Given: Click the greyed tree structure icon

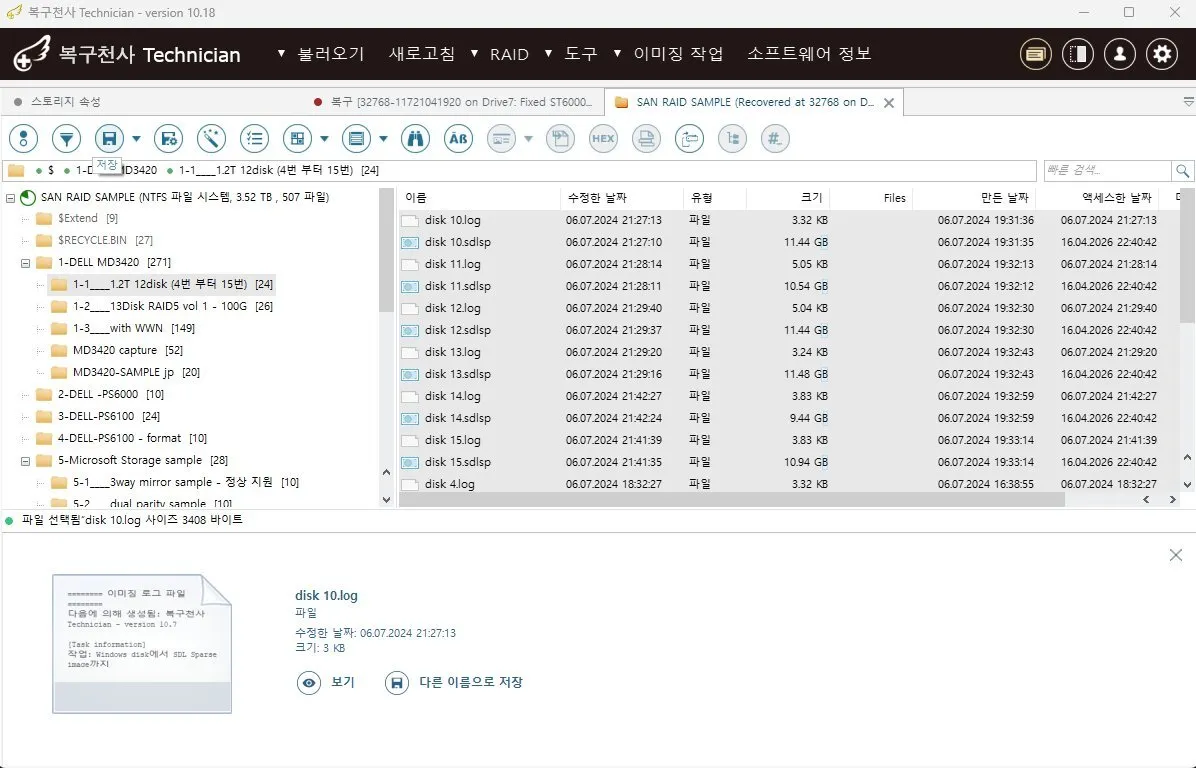Looking at the screenshot, I should tap(732, 139).
